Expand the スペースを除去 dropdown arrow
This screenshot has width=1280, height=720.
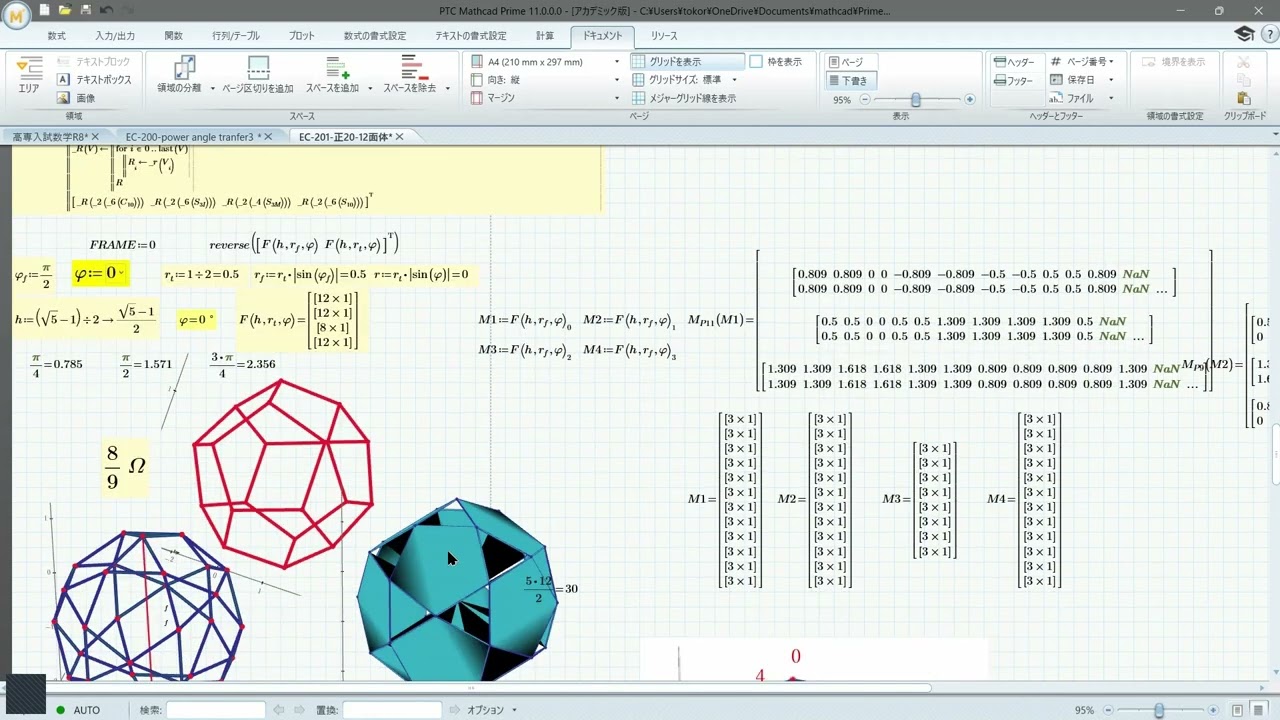click(447, 88)
